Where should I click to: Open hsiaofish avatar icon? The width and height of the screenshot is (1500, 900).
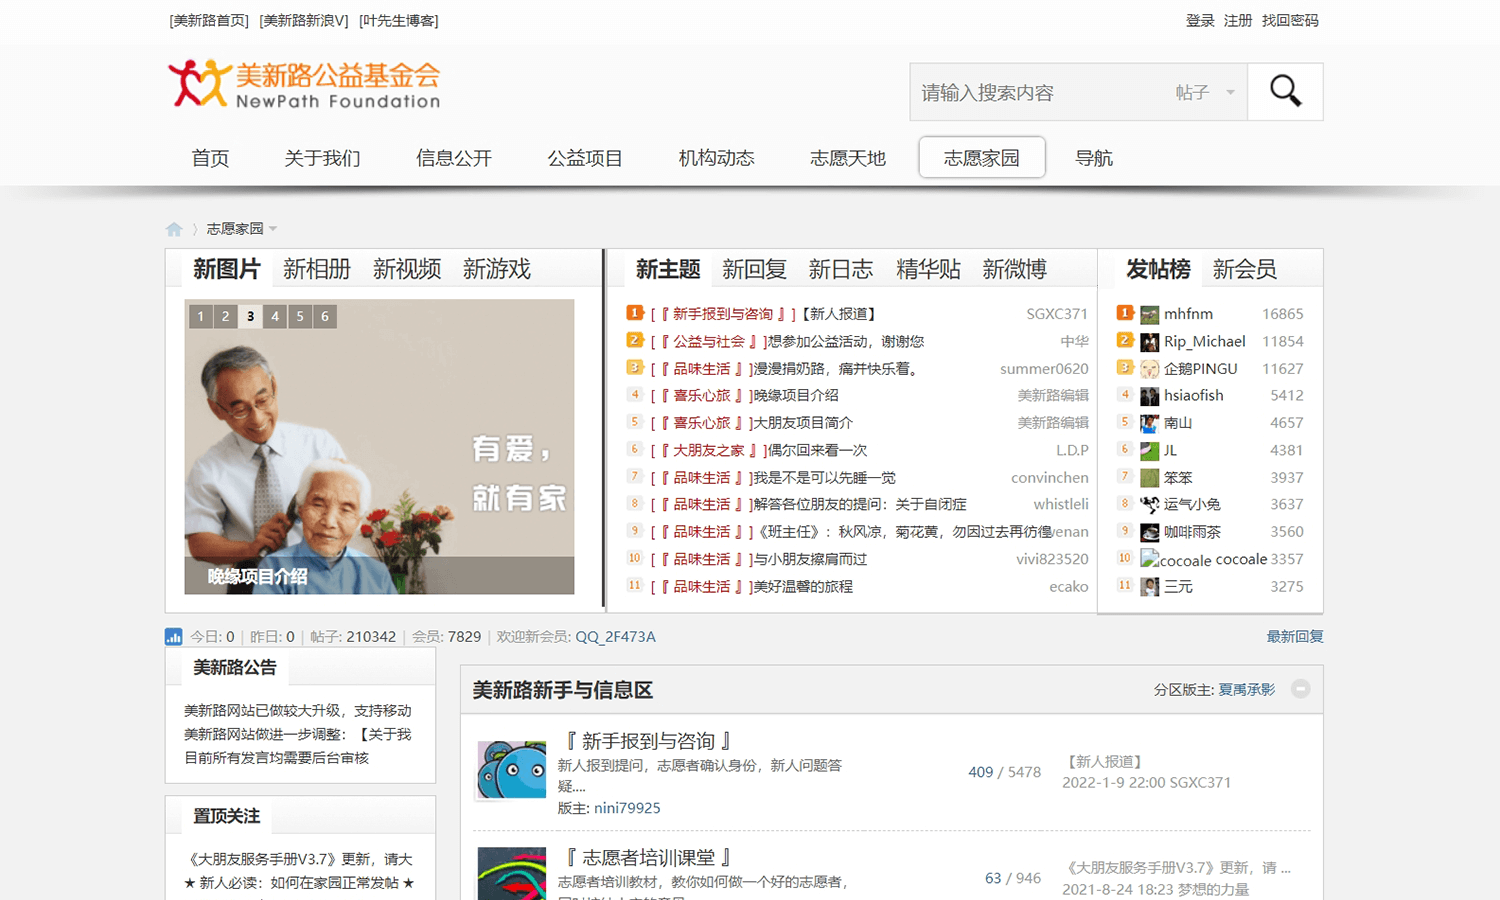(x=1150, y=396)
